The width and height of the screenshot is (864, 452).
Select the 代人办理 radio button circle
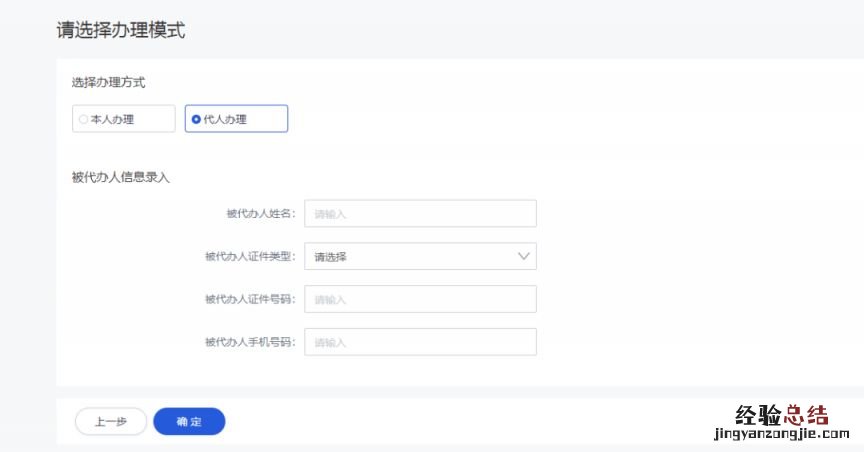coord(196,119)
